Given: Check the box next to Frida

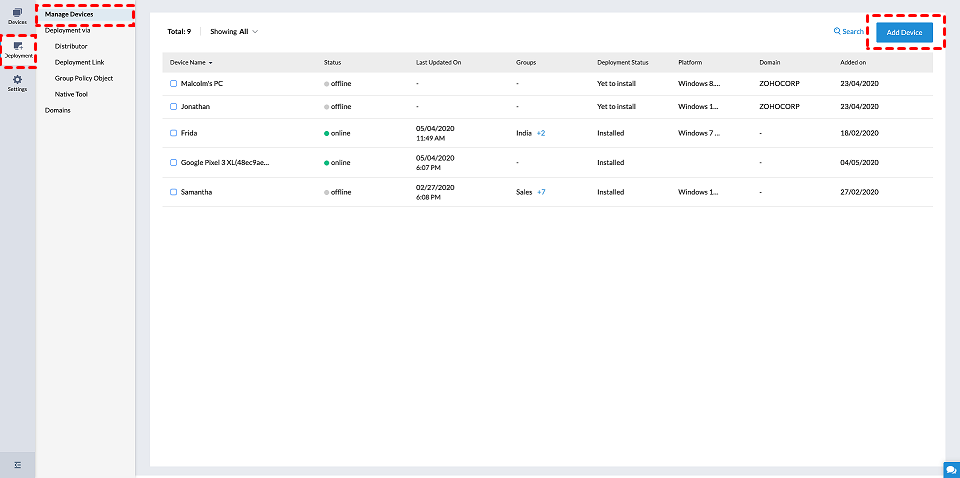Looking at the screenshot, I should tap(173, 132).
